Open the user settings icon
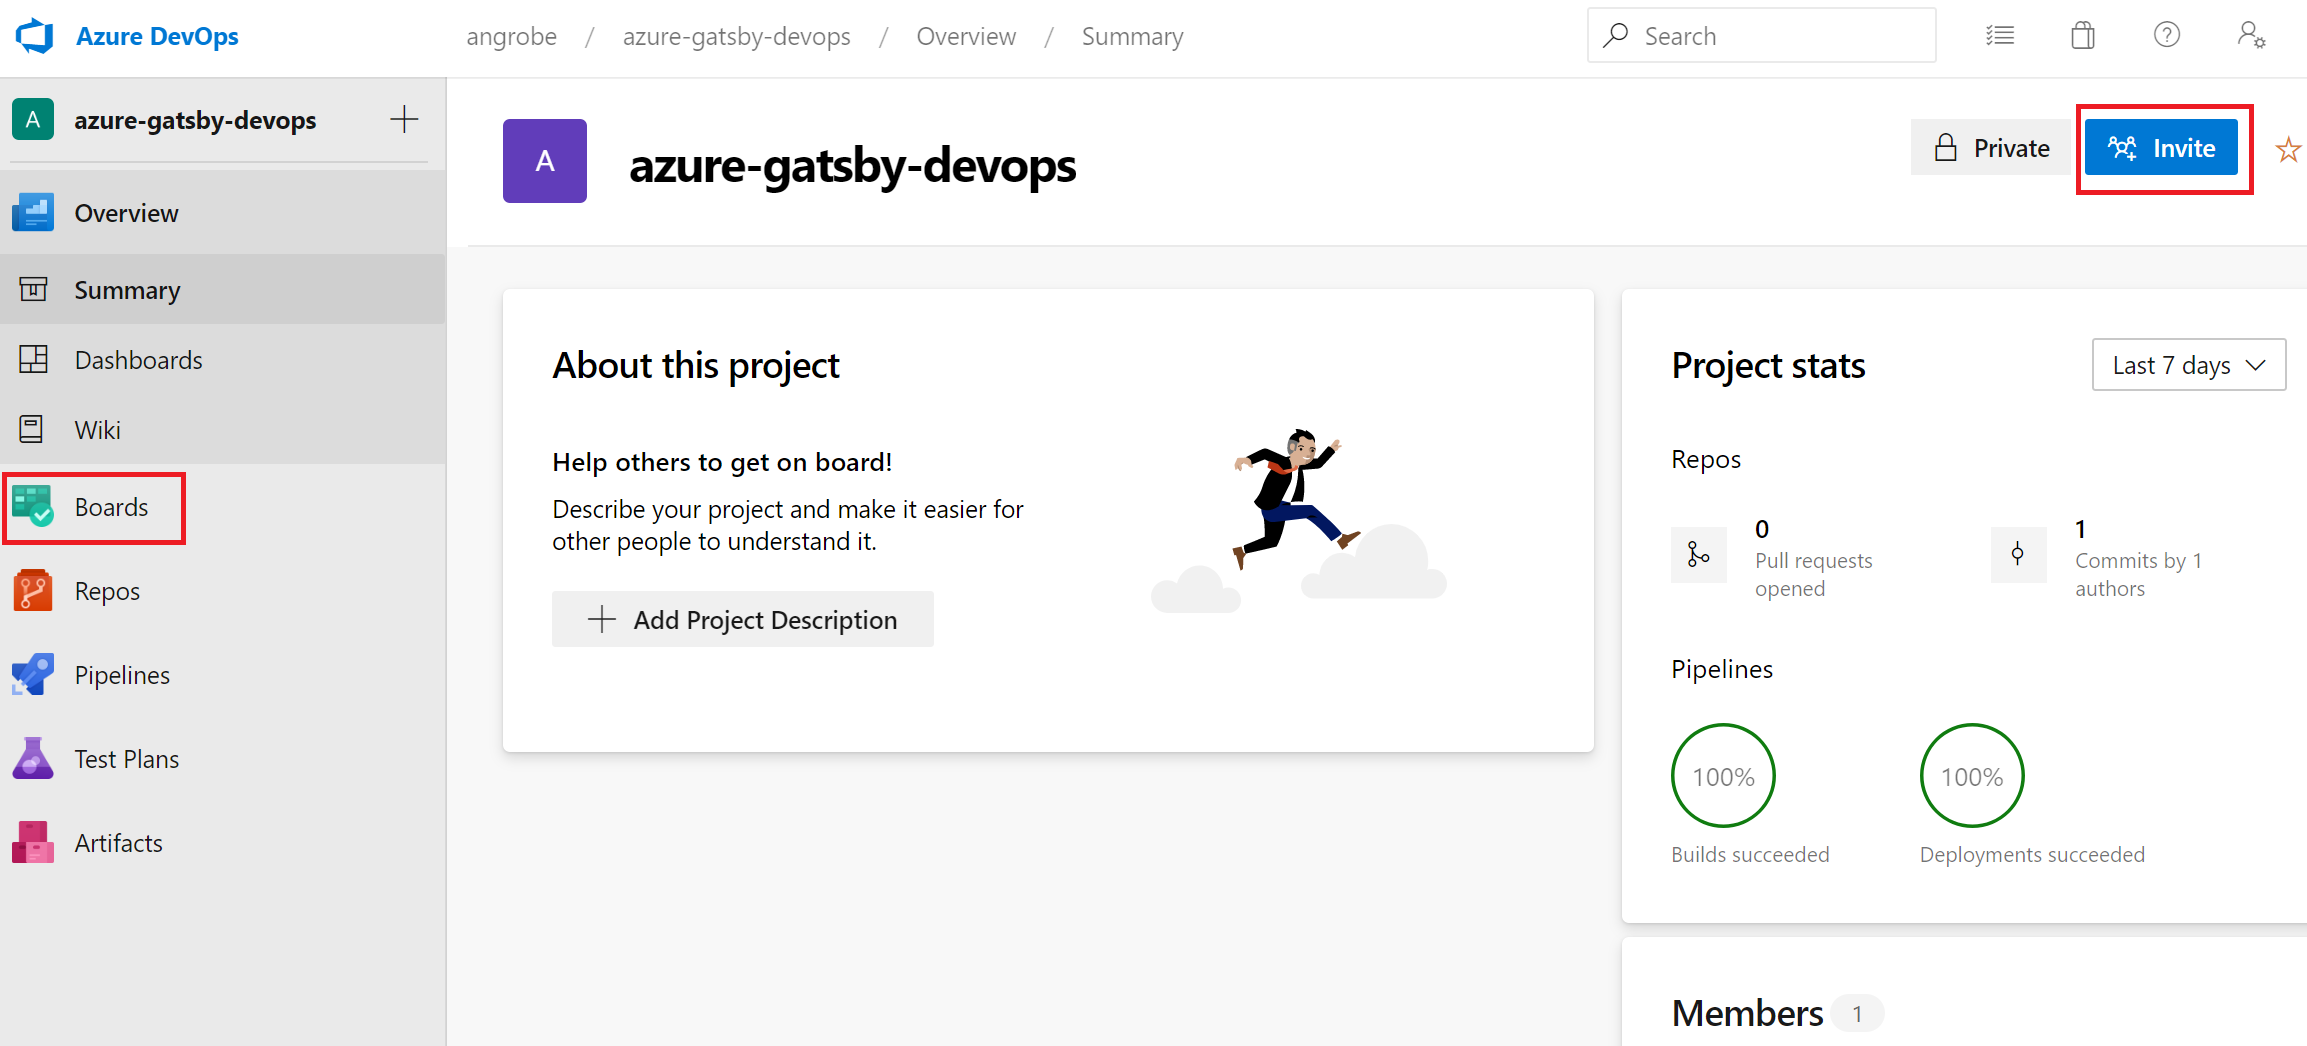The height and width of the screenshot is (1046, 2307). pos(2250,35)
